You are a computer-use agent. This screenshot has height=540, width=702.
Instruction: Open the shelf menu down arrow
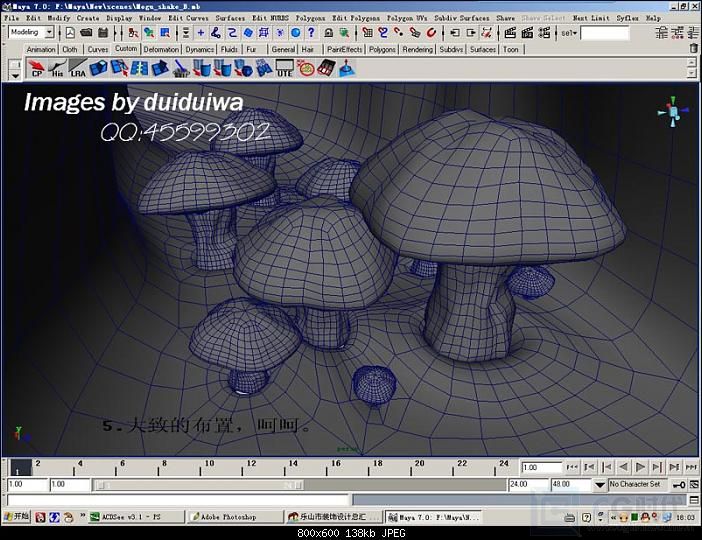pos(15,75)
